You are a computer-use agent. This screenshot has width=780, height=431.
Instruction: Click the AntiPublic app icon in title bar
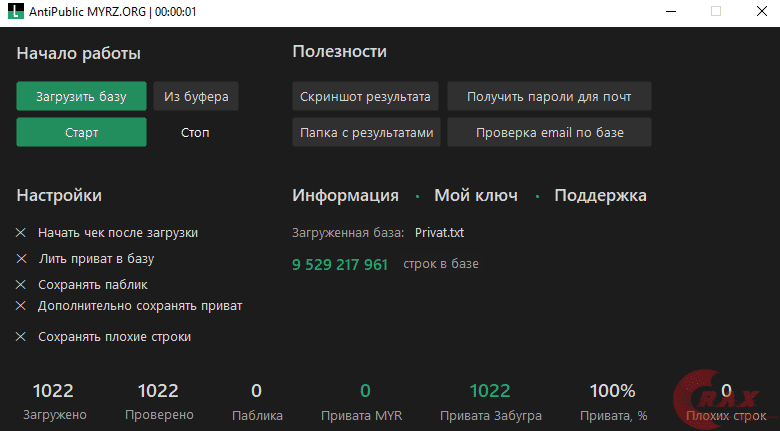[16, 11]
